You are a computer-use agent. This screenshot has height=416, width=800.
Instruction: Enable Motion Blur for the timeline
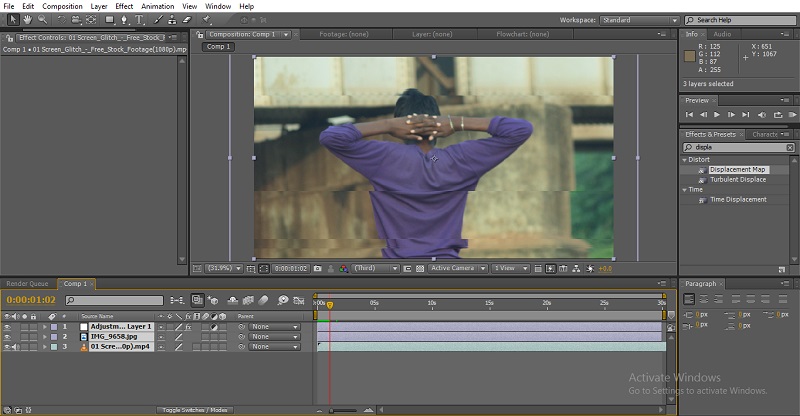(x=263, y=300)
